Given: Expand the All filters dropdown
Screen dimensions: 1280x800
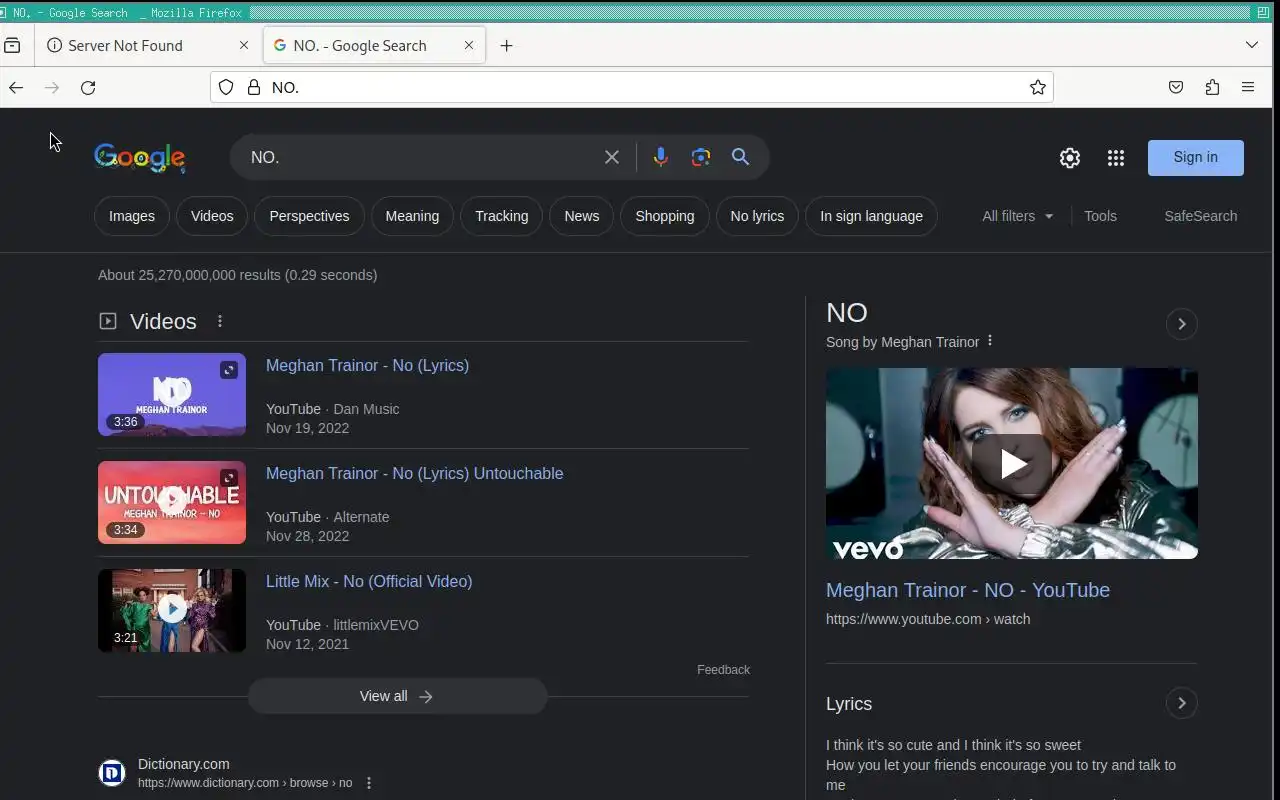Looking at the screenshot, I should [1018, 216].
